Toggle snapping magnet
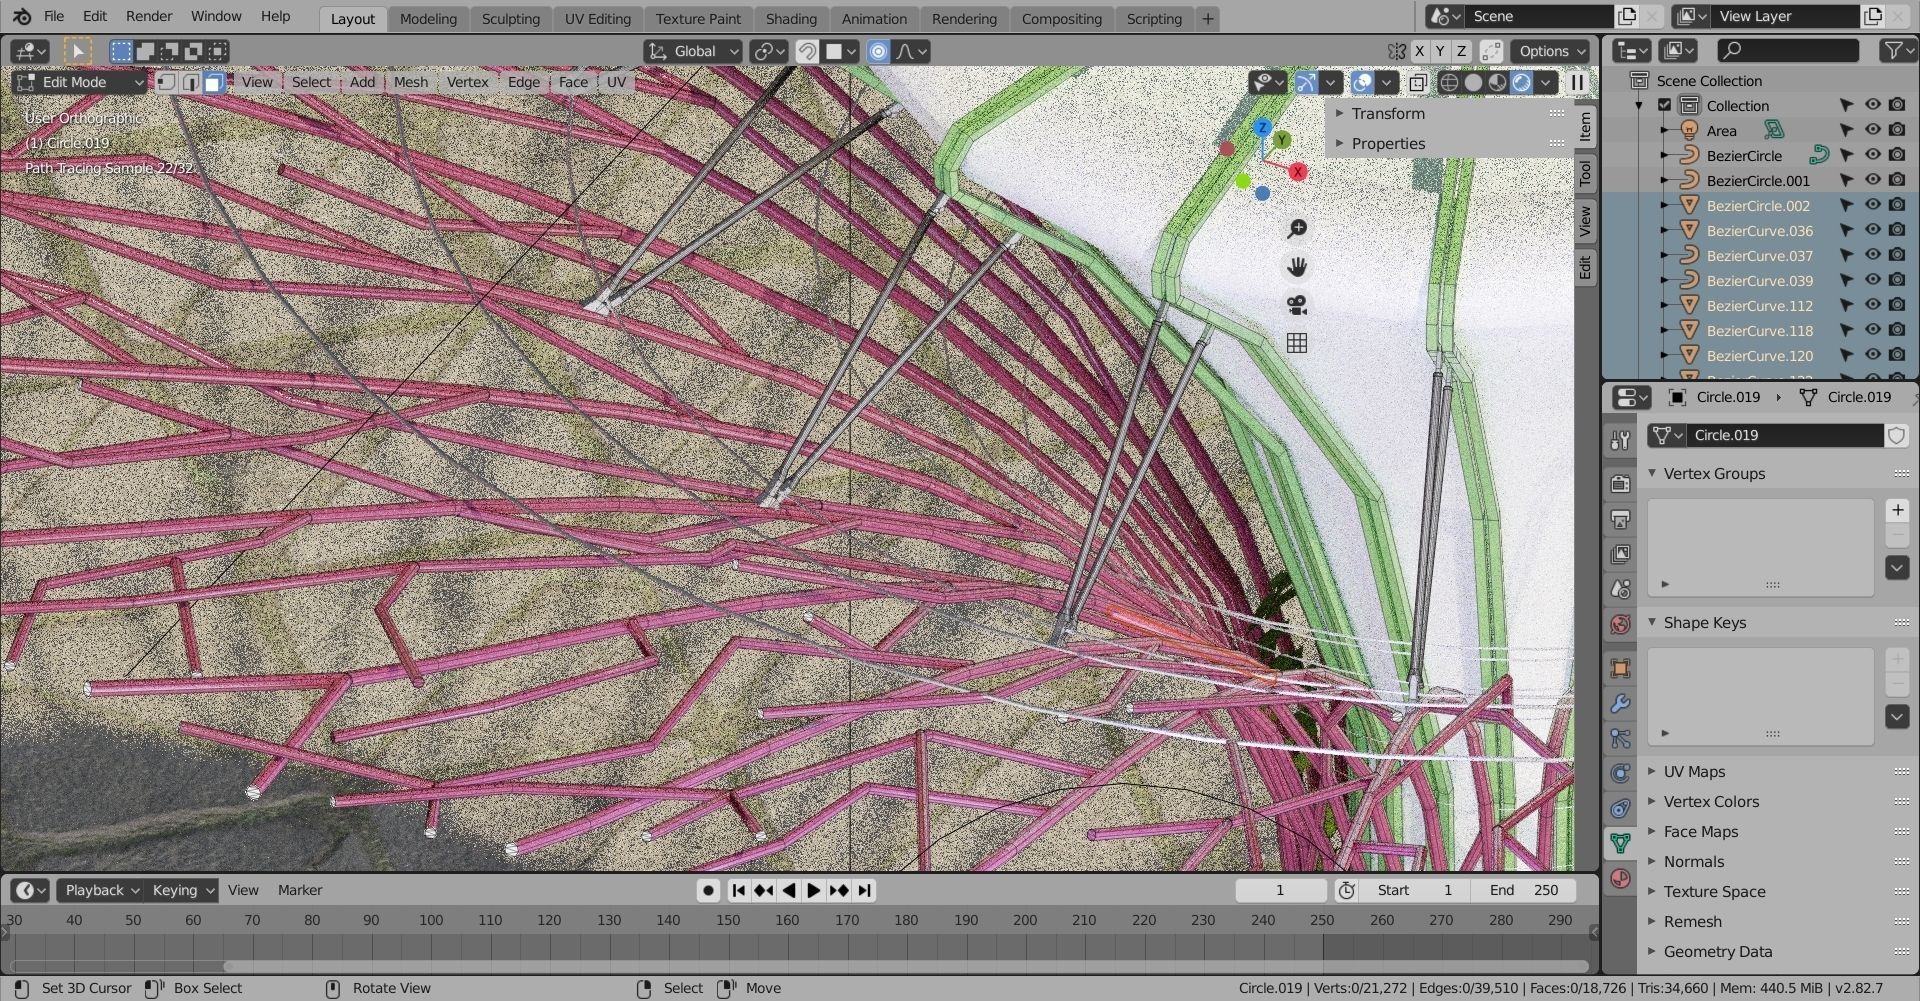The image size is (1920, 1001). 807,51
